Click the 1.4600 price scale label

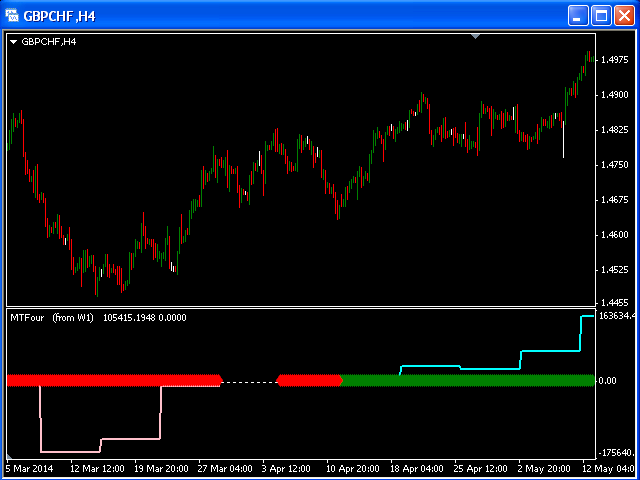click(612, 236)
